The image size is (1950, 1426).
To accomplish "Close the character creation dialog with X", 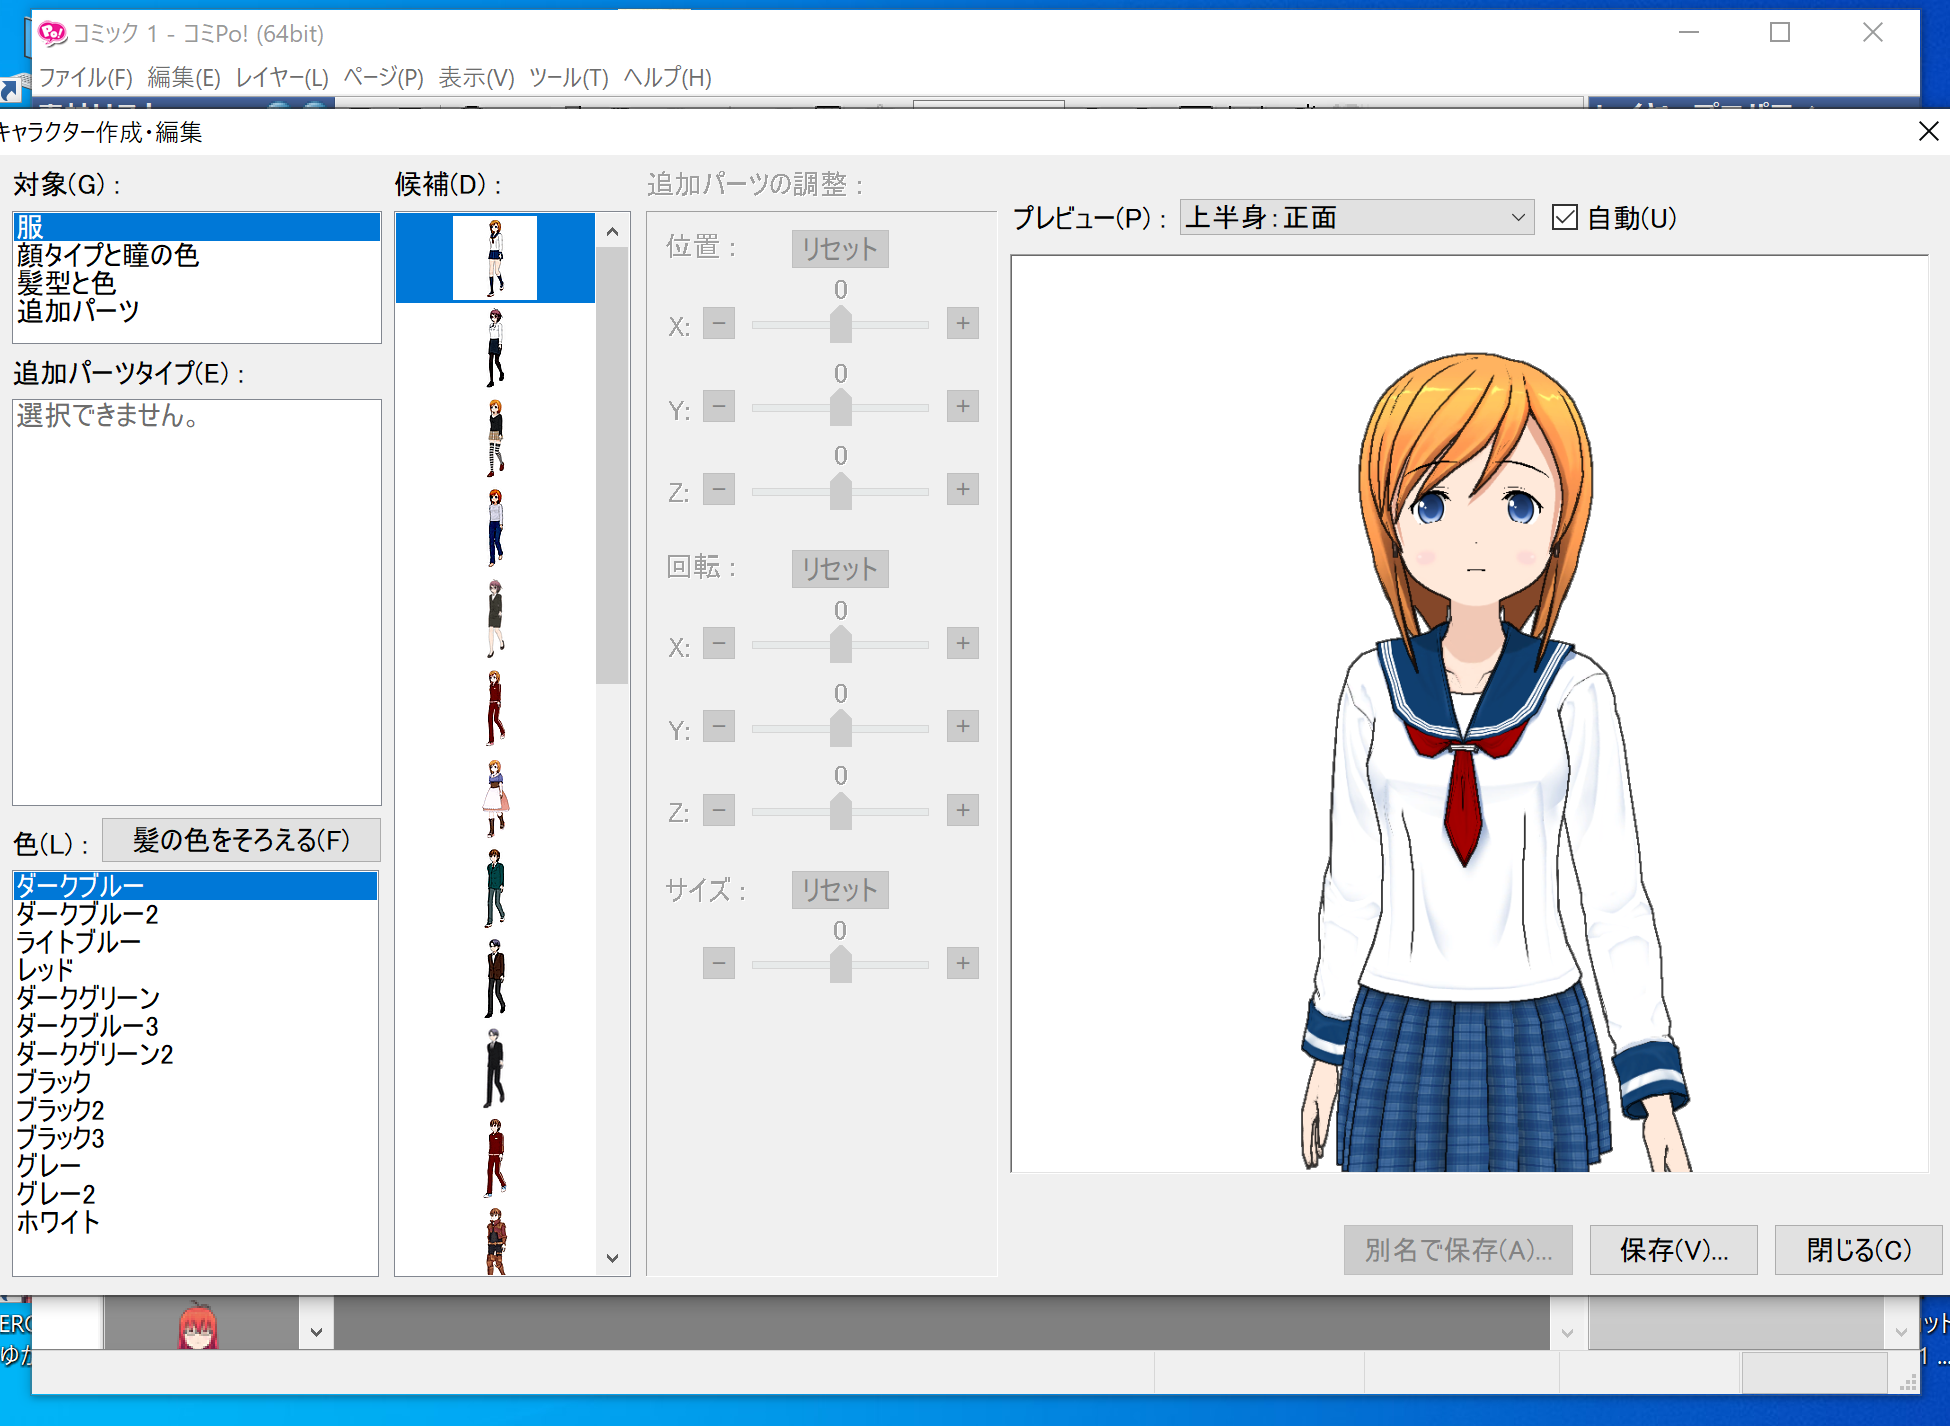I will point(1928,131).
